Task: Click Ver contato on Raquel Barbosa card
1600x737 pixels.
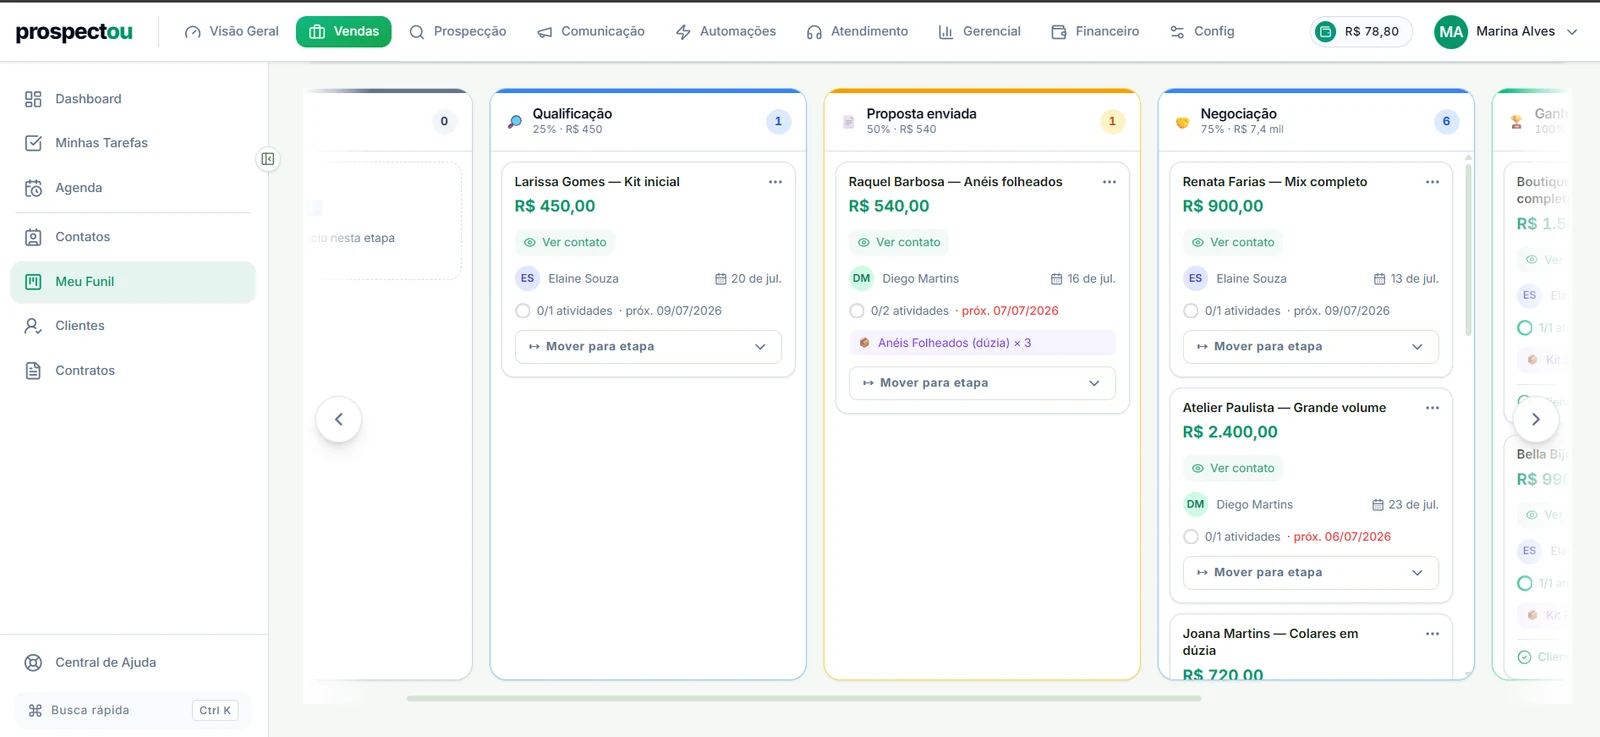Action: [899, 242]
